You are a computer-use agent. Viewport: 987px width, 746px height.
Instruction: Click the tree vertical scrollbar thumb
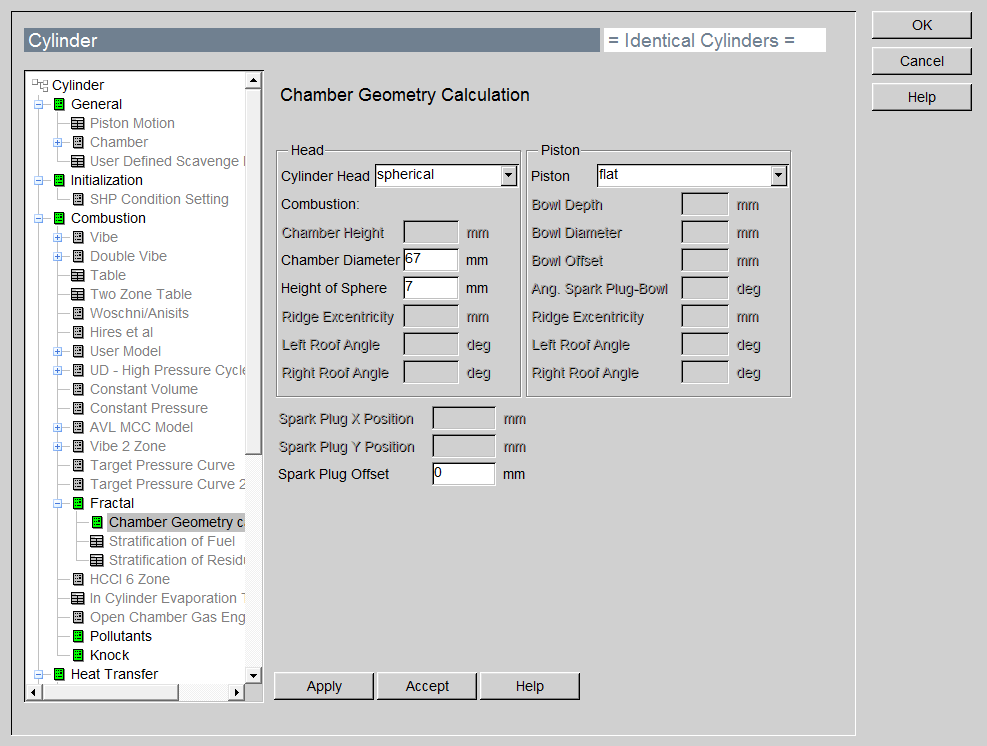254,271
